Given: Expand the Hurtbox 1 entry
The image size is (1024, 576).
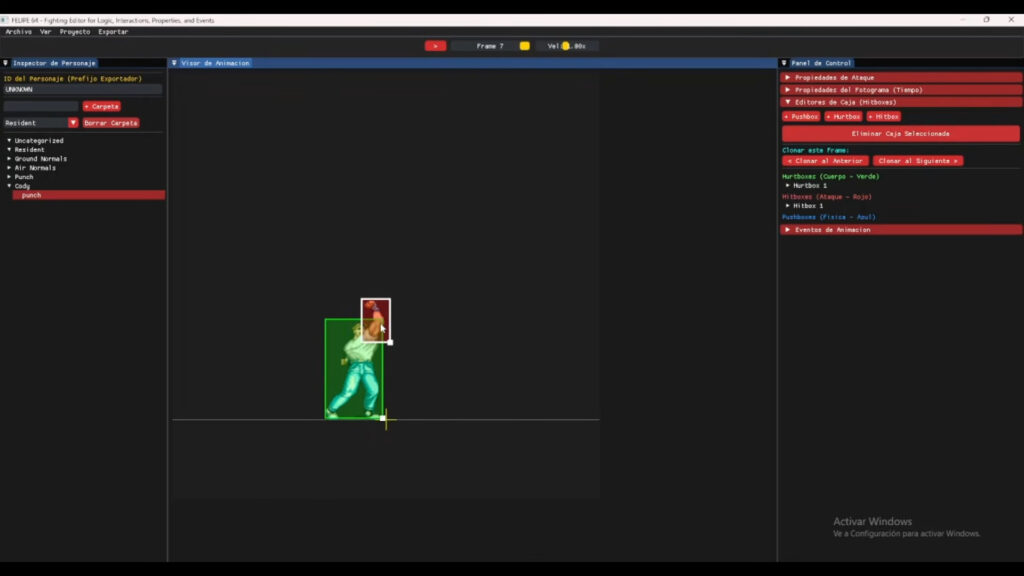Looking at the screenshot, I should 788,185.
